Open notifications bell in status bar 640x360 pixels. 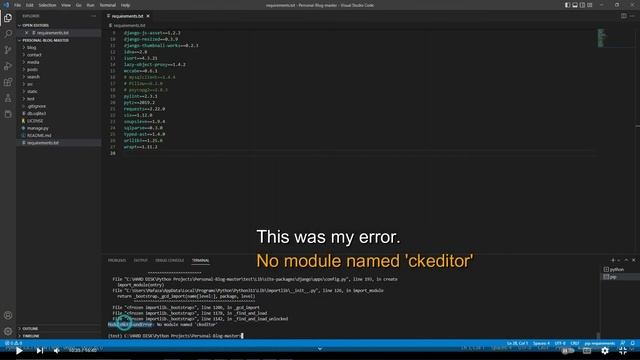[x=633, y=343]
